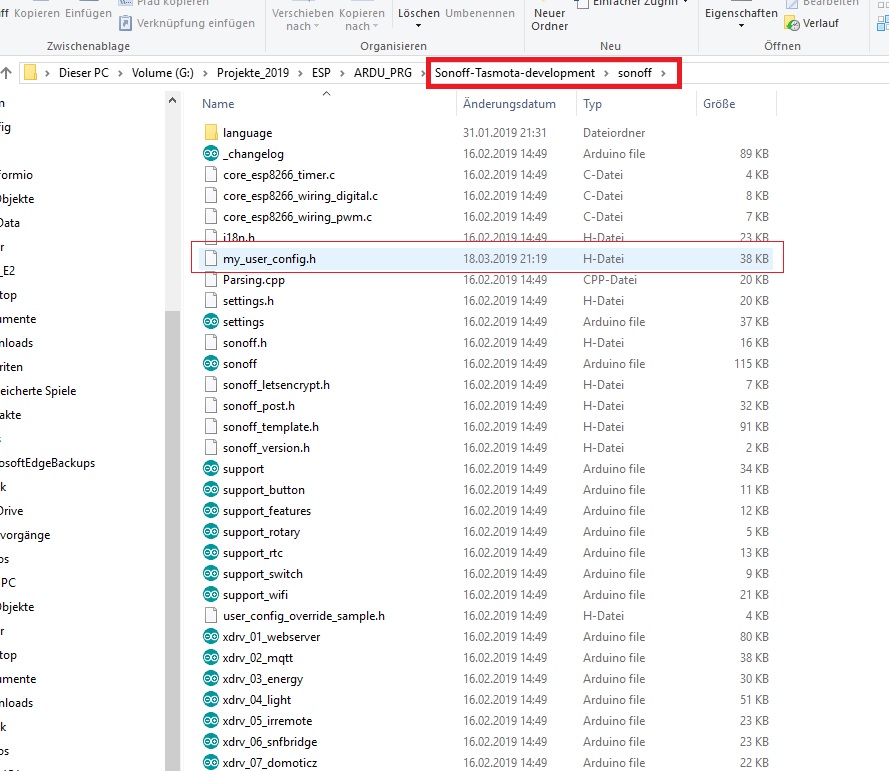Open the Verschieben nach dropdown
The width and height of the screenshot is (889, 771).
[302, 19]
